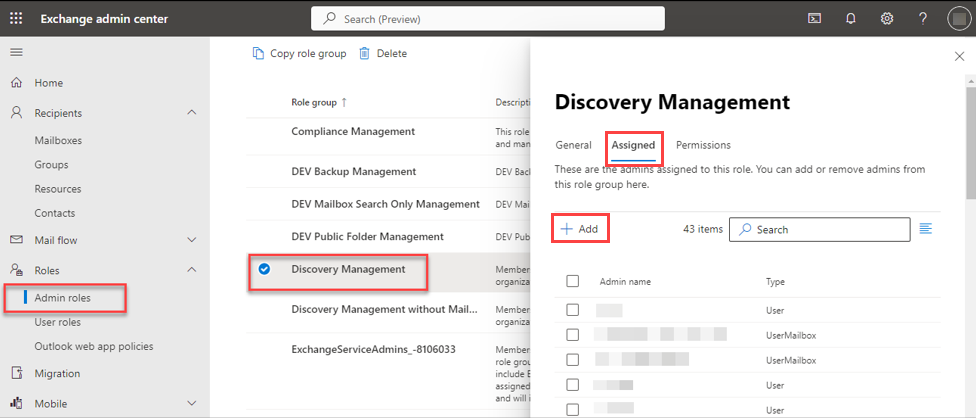Close the Discovery Management panel
This screenshot has height=418, width=976.
coord(959,57)
